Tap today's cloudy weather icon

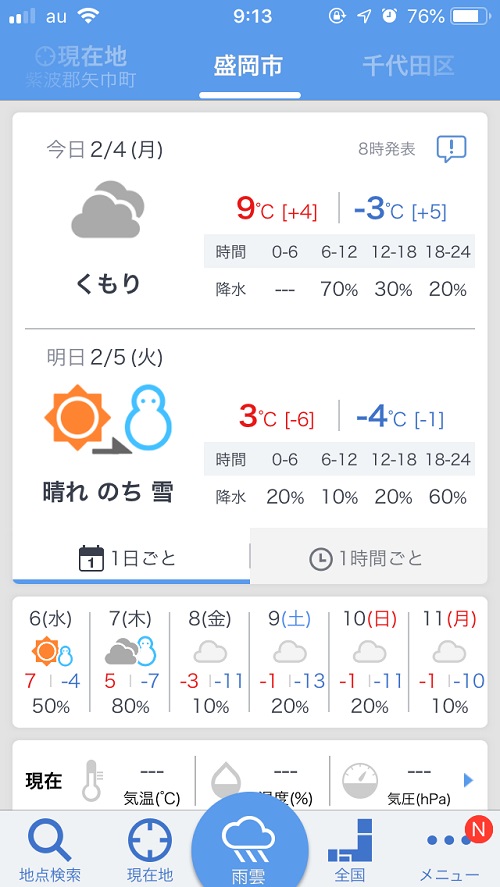[x=107, y=209]
